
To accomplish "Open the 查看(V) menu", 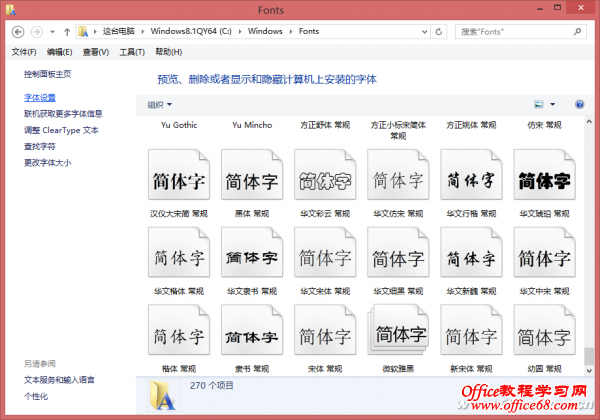I will (96, 52).
